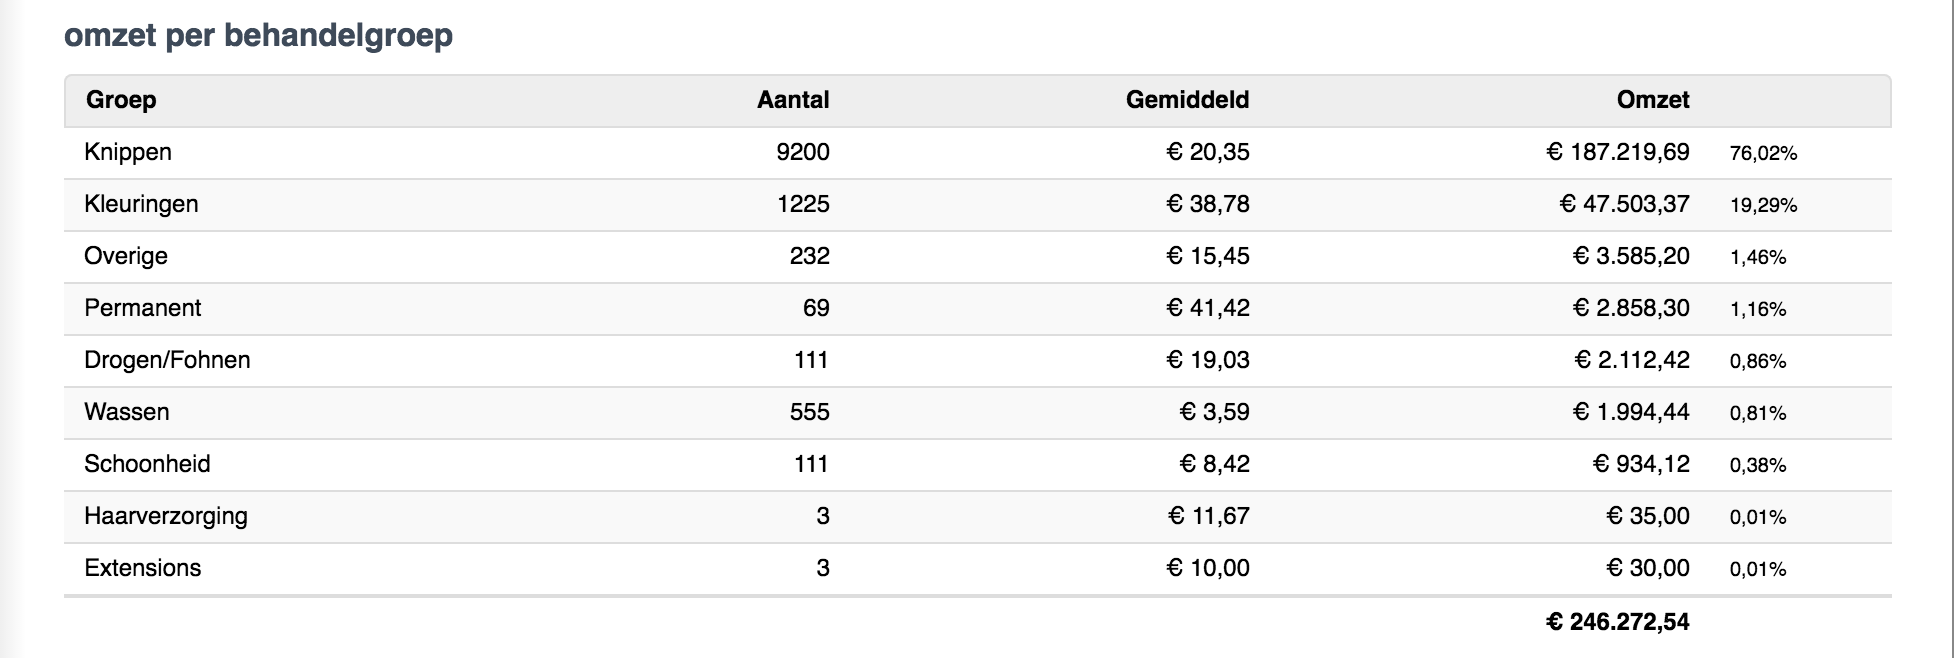
Task: Click Kleuringen count 1225
Action: [x=803, y=204]
